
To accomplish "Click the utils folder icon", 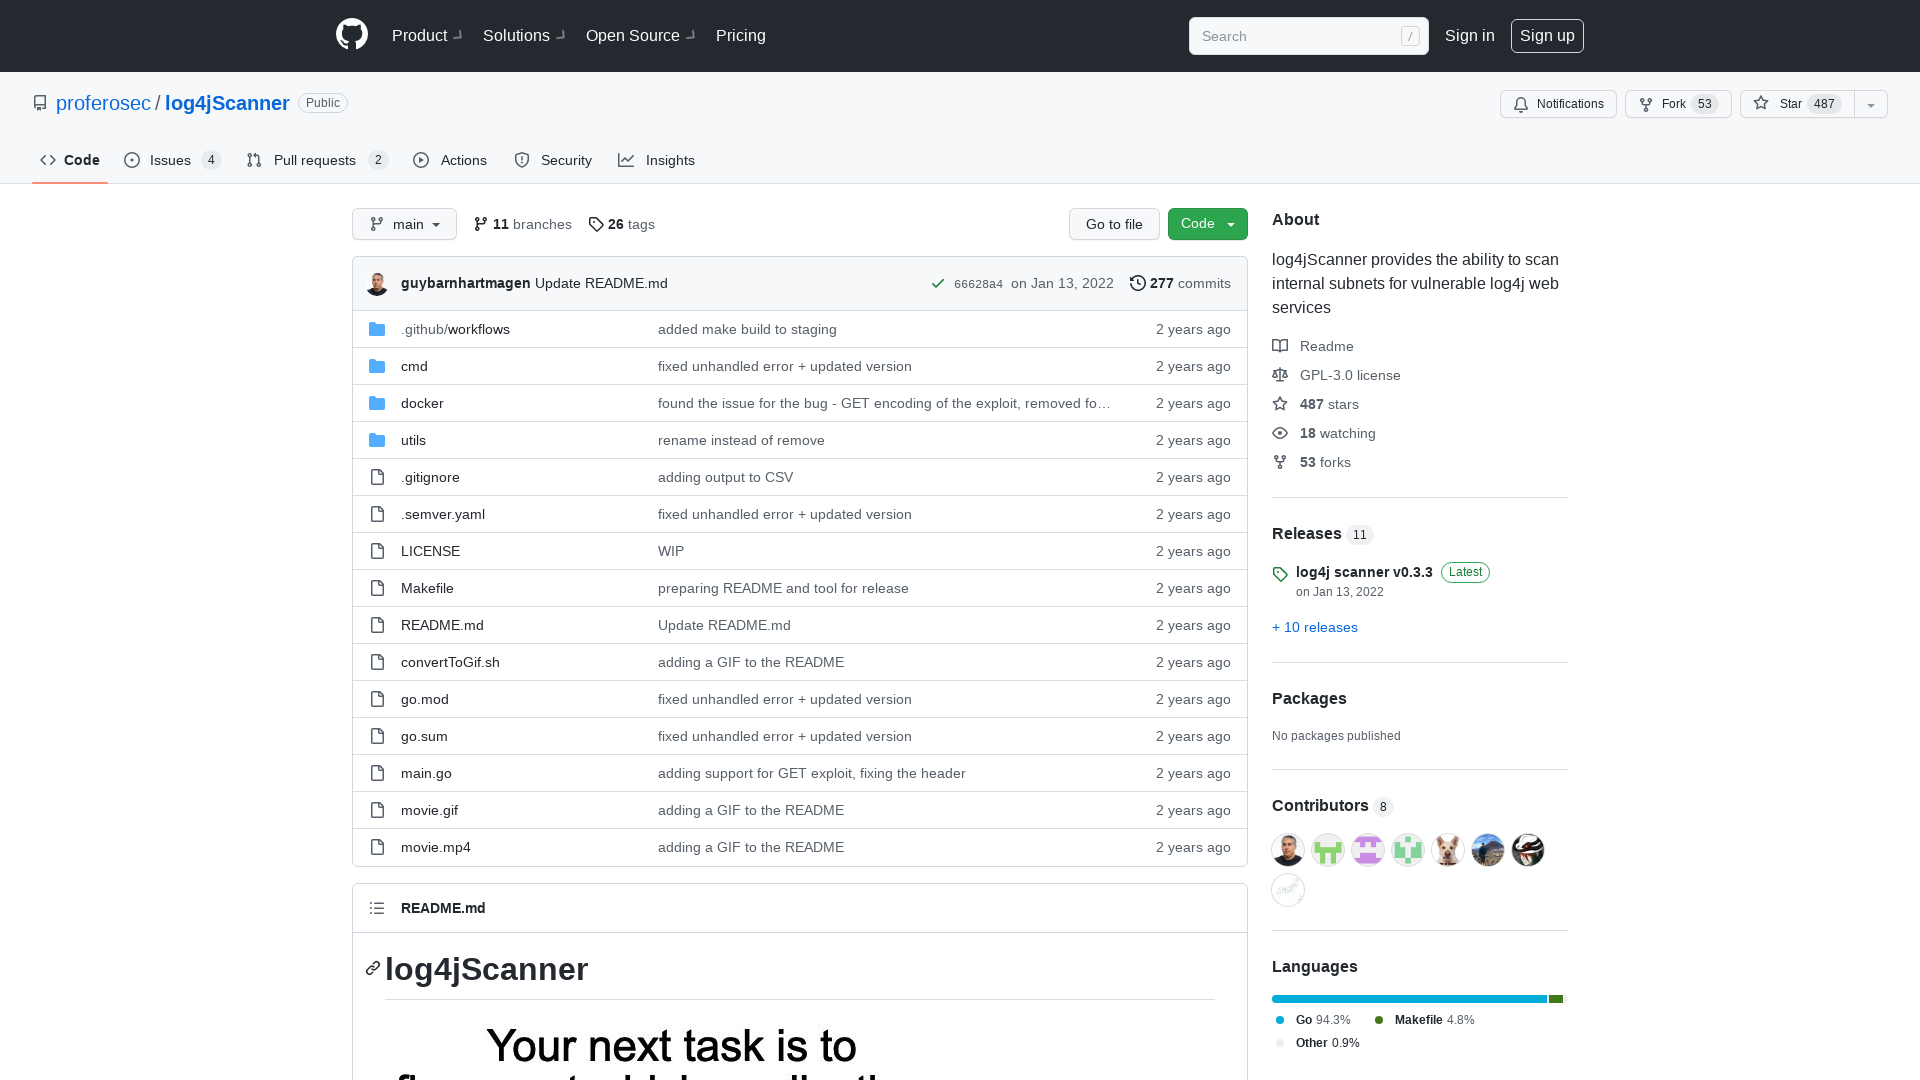I will [x=377, y=440].
